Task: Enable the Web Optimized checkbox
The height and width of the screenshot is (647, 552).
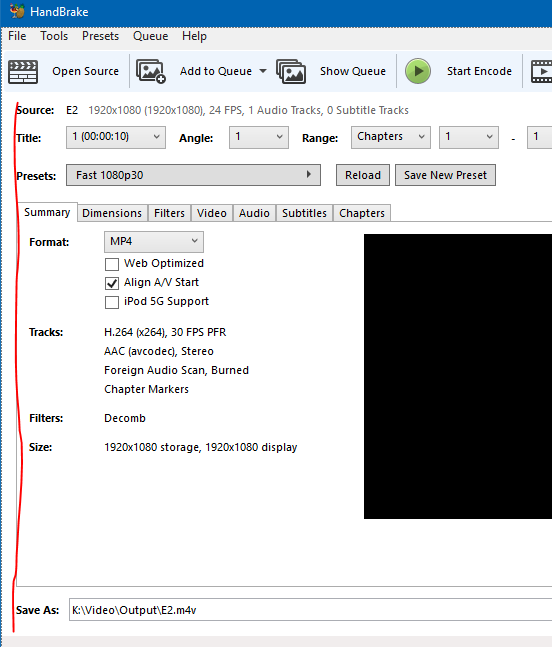Action: (112, 264)
